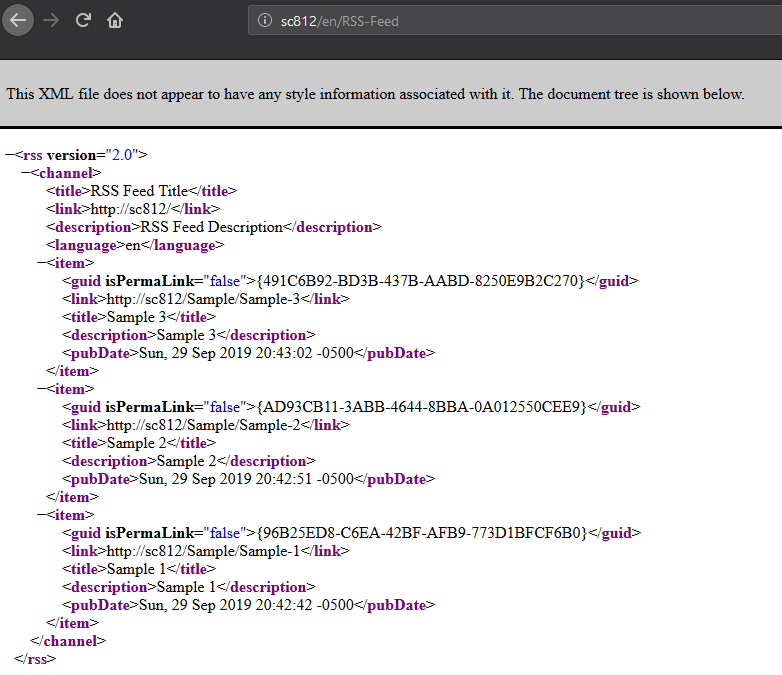Click the guid starting with 491C6B92

(419, 281)
